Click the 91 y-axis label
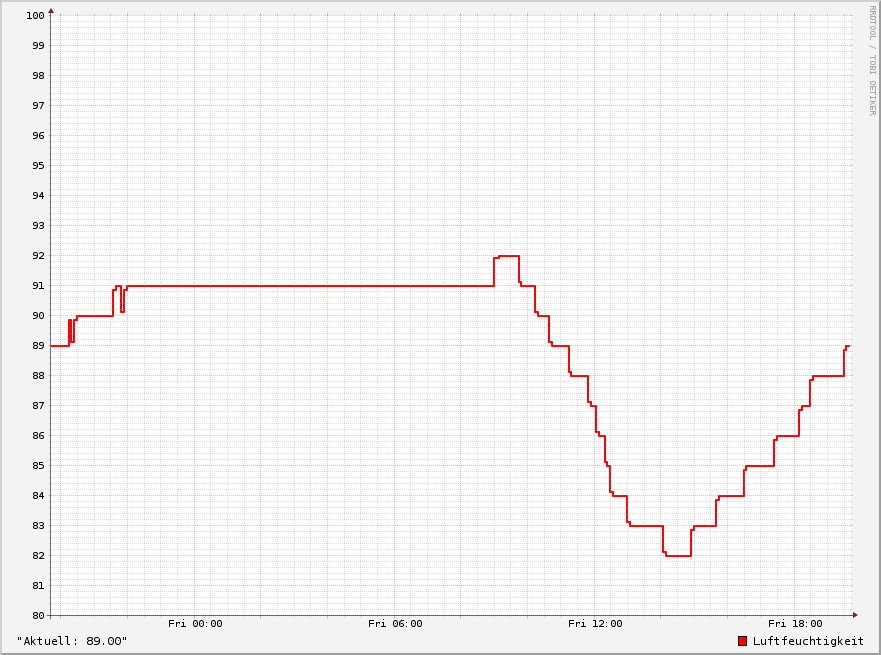This screenshot has width=881, height=655. tap(38, 285)
